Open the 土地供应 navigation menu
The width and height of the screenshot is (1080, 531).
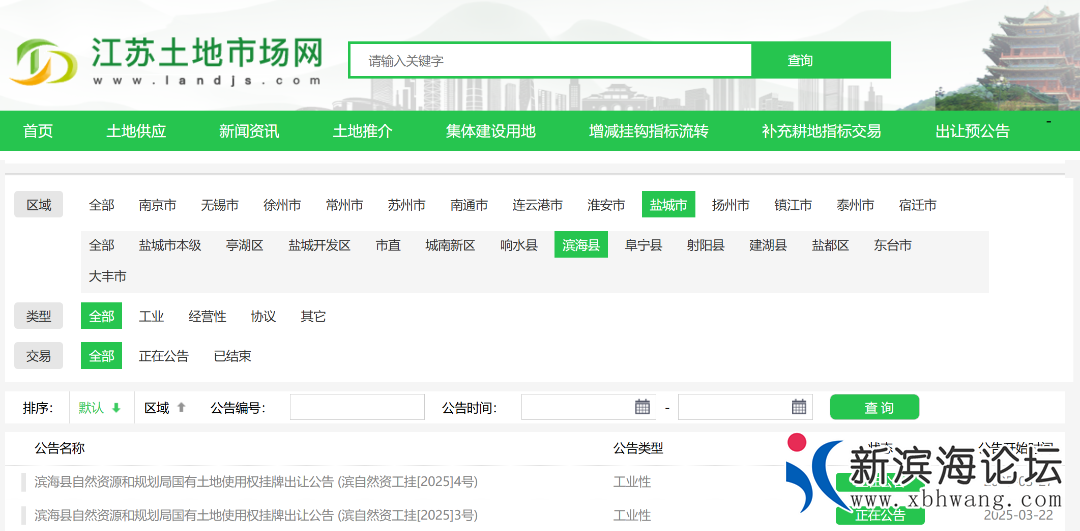coord(136,131)
